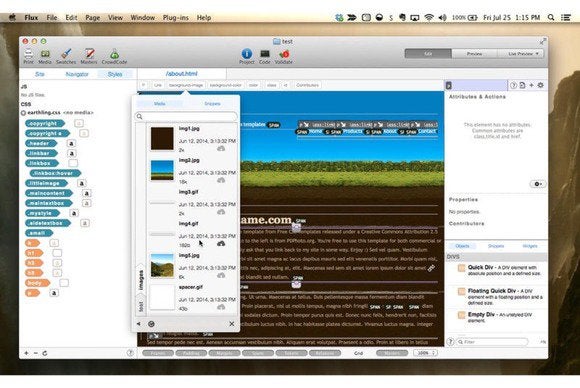Click the checkmark circle in media popup footer
Image resolution: width=580 pixels, height=388 pixels.
coord(151,324)
